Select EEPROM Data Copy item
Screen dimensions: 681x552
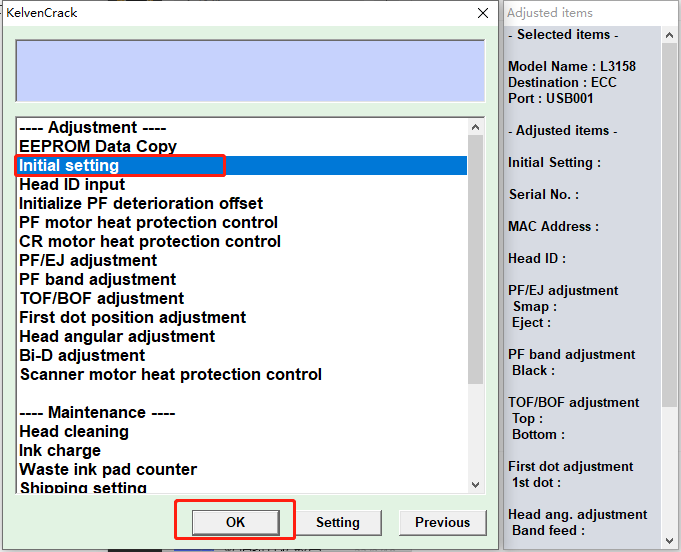pos(98,147)
